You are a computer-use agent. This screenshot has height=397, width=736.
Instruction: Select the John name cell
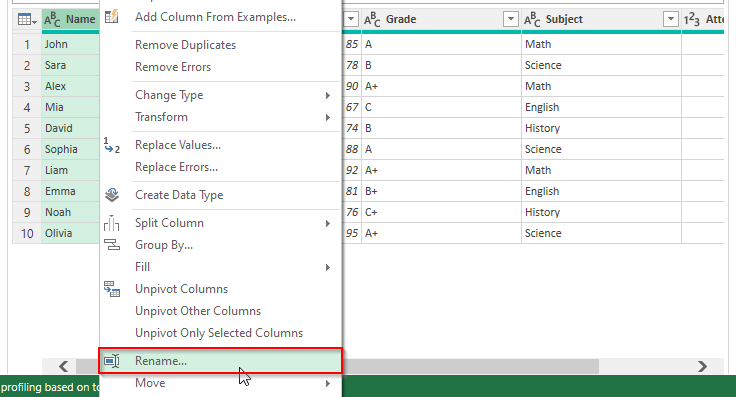pyautogui.click(x=70, y=44)
